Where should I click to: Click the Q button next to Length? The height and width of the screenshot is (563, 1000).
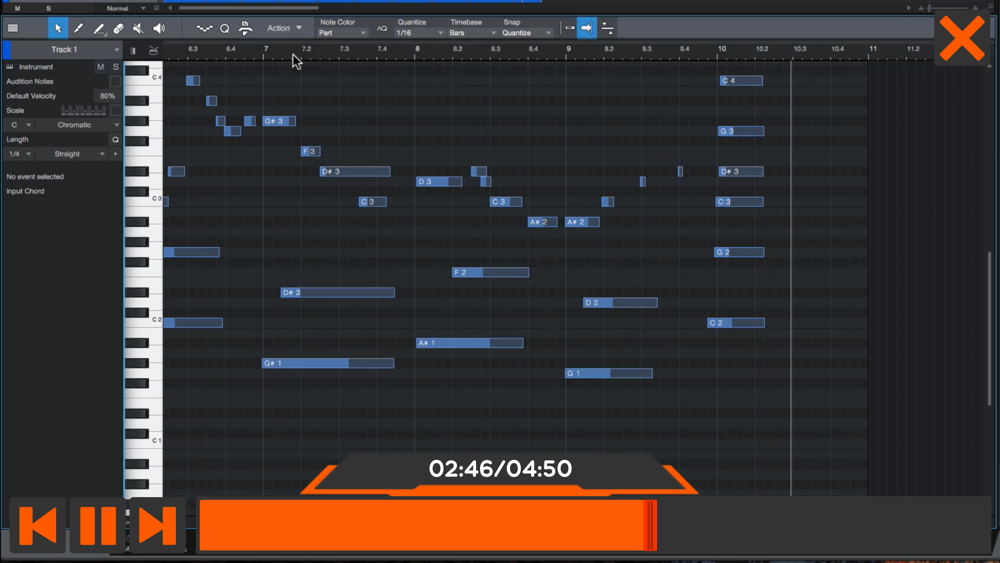(x=115, y=140)
